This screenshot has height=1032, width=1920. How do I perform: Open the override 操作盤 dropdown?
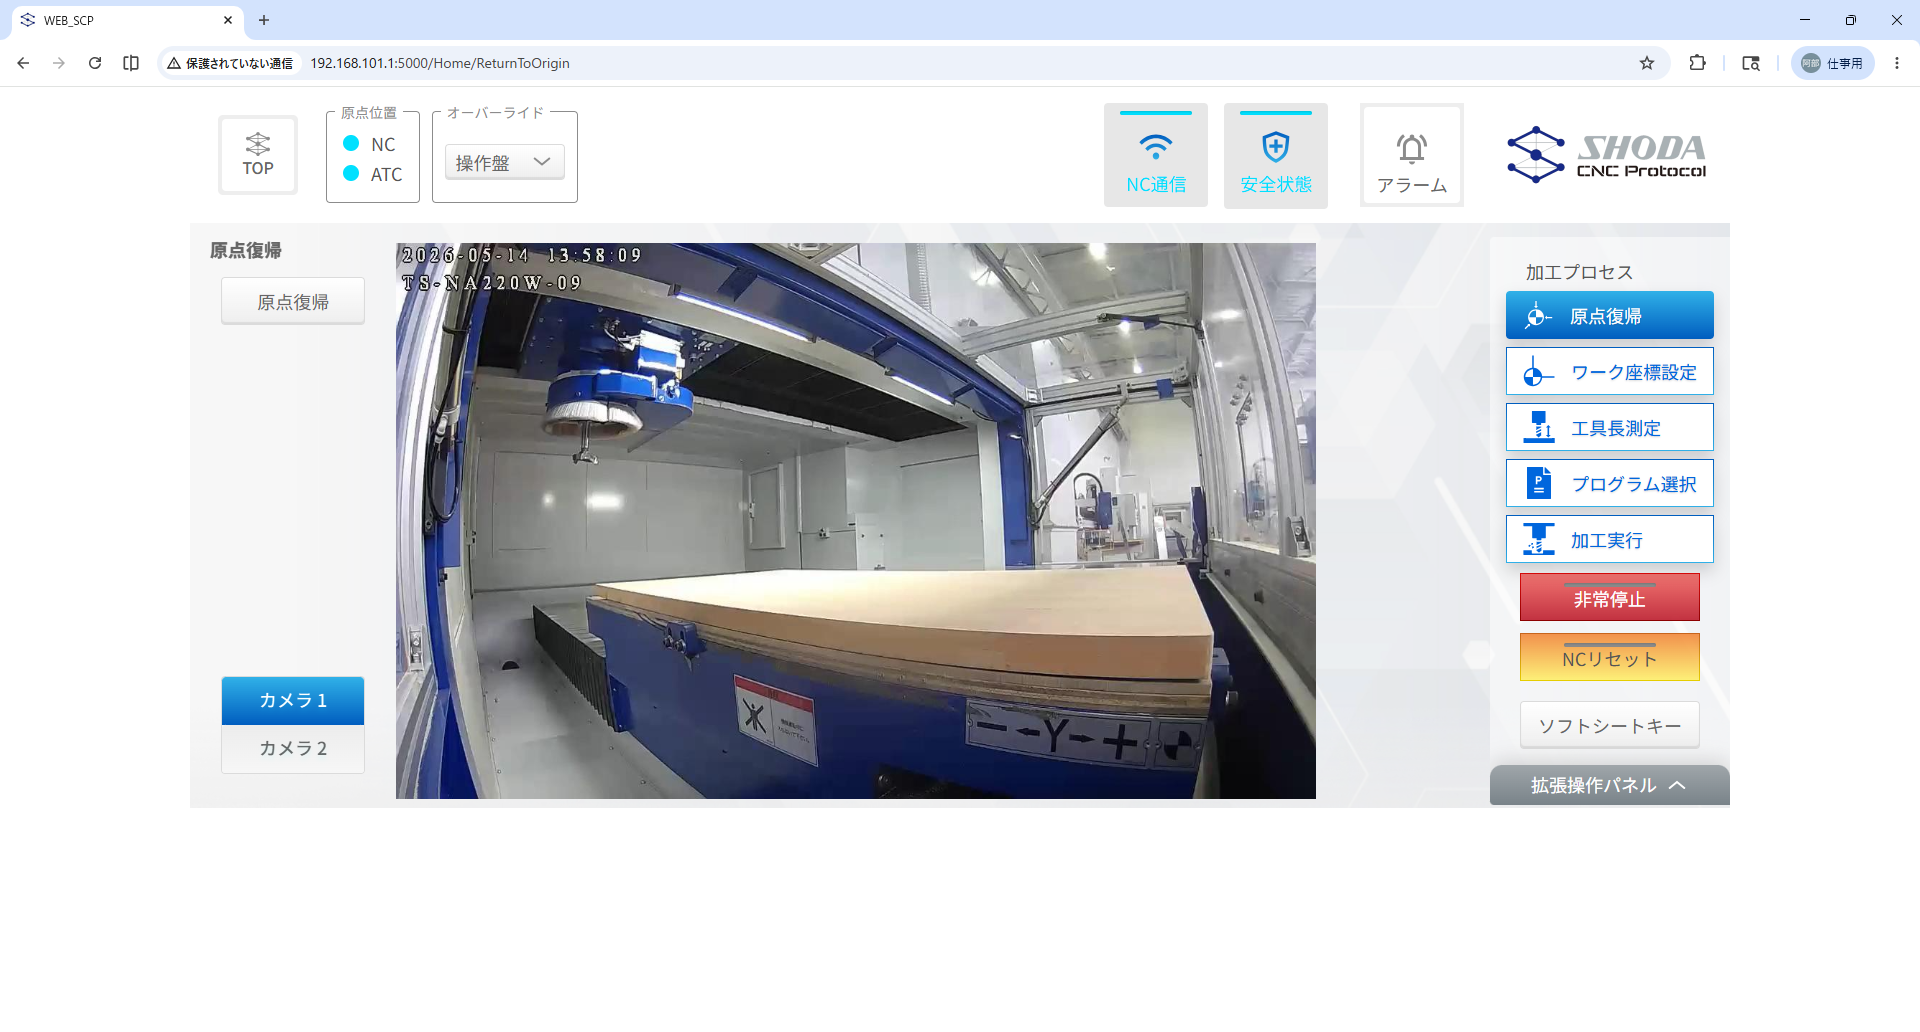[505, 162]
